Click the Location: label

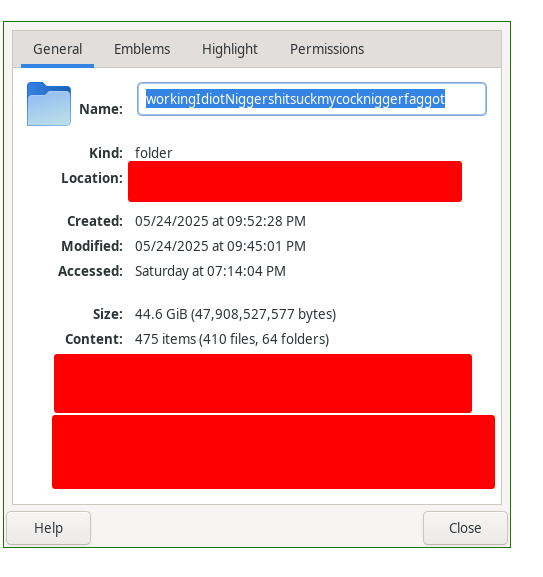click(92, 178)
